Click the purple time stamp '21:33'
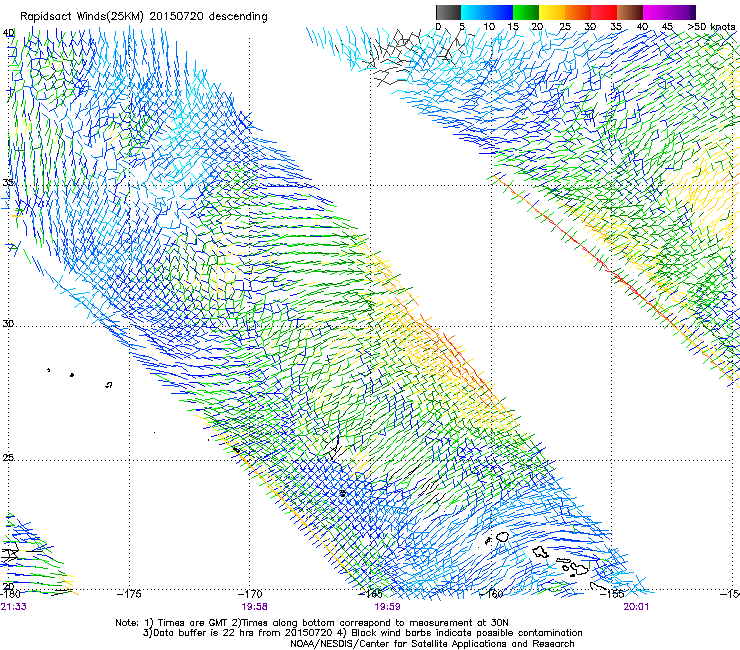Image resolution: width=740 pixels, height=650 pixels. [14, 607]
